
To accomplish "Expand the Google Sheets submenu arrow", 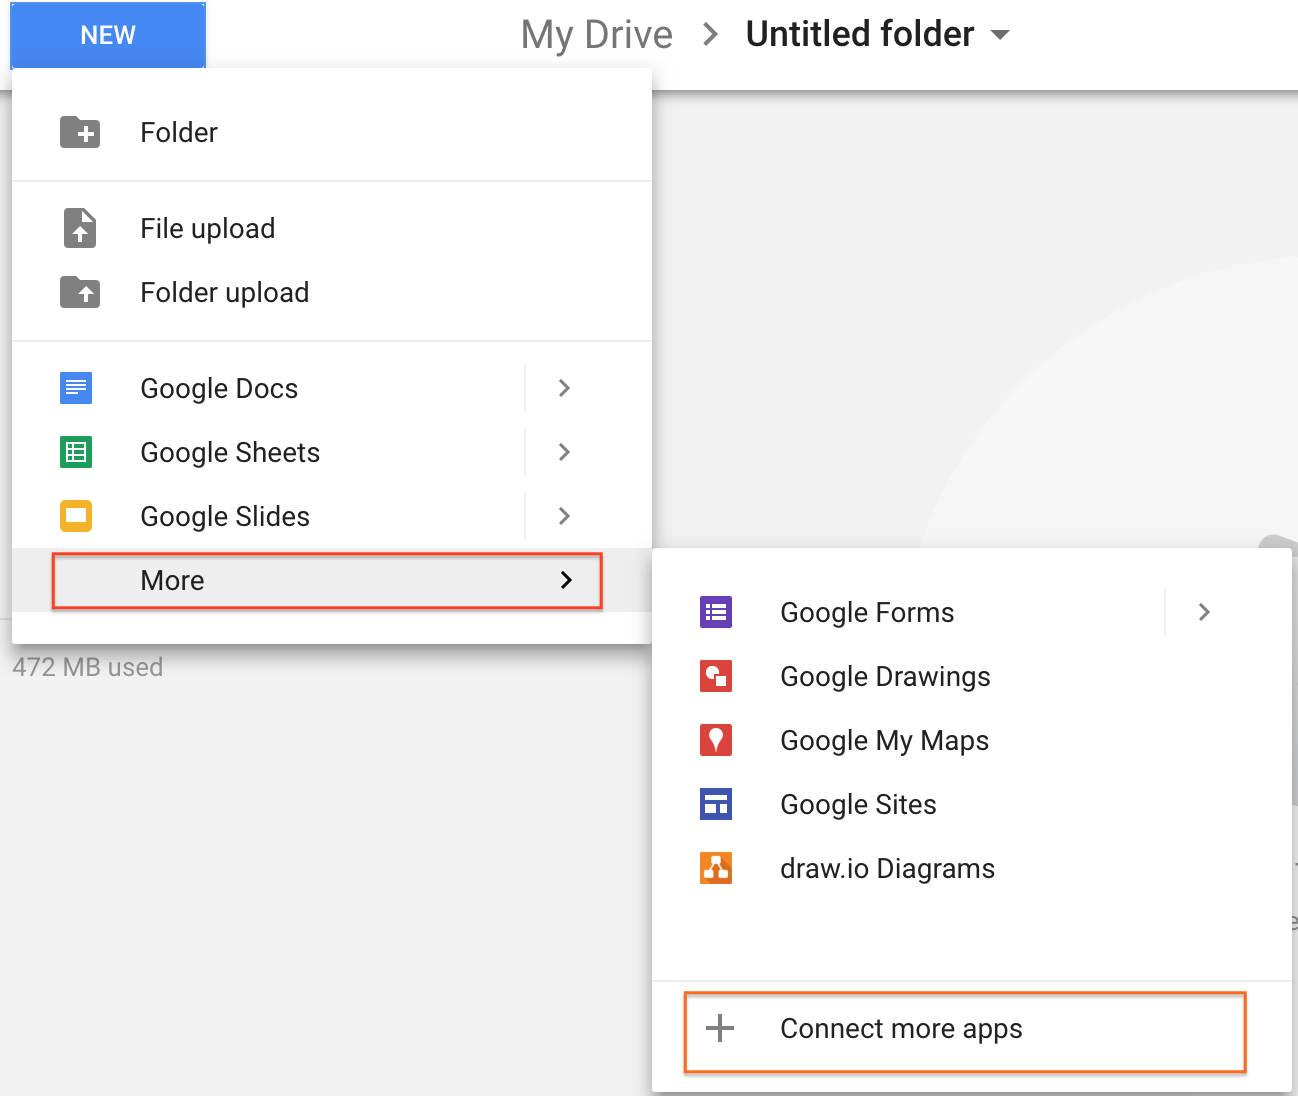I will tap(564, 452).
